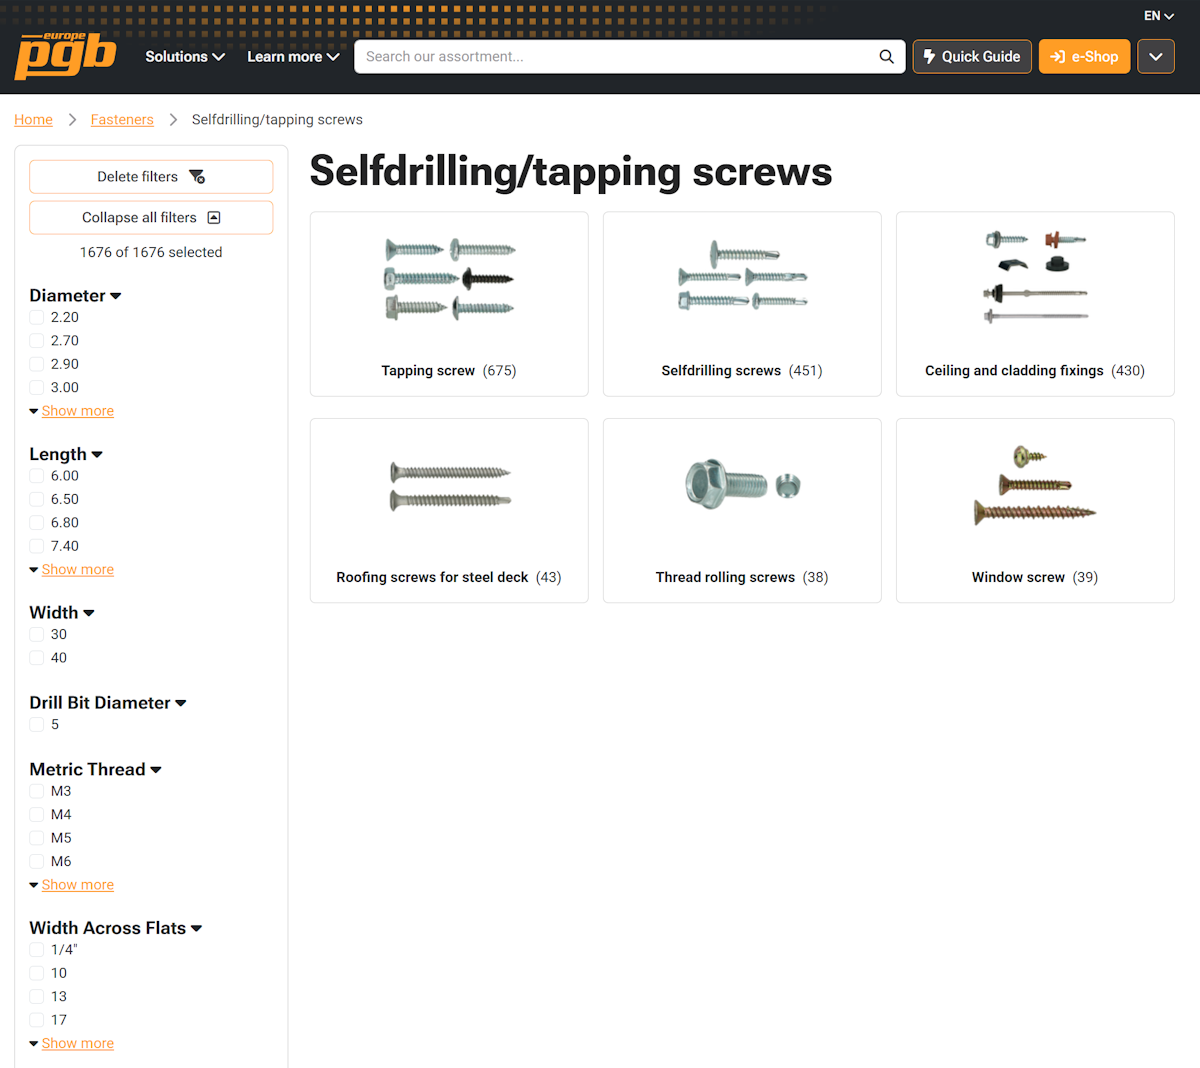Open Tapping screw category image

pyautogui.click(x=449, y=279)
